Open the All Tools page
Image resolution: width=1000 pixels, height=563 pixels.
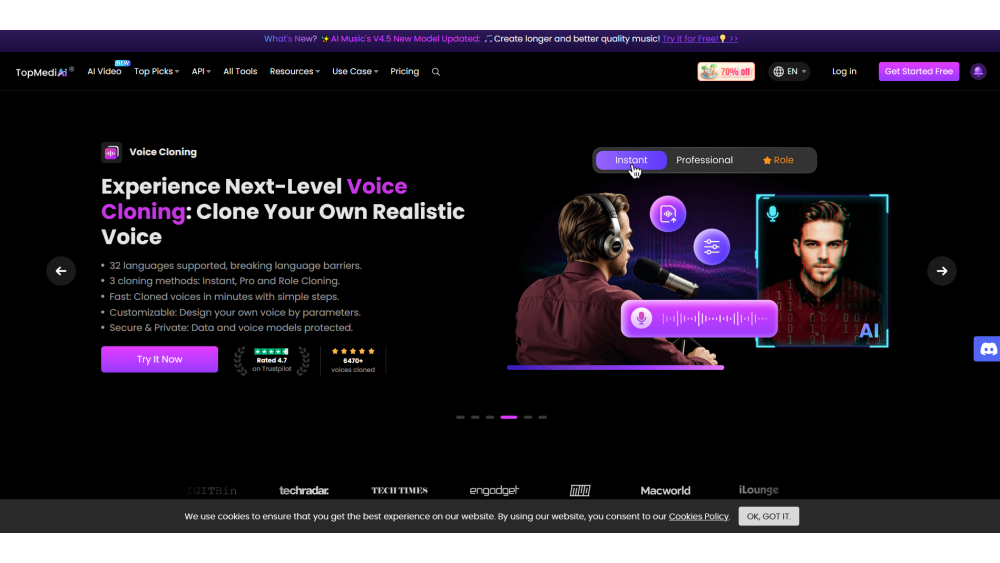point(240,71)
